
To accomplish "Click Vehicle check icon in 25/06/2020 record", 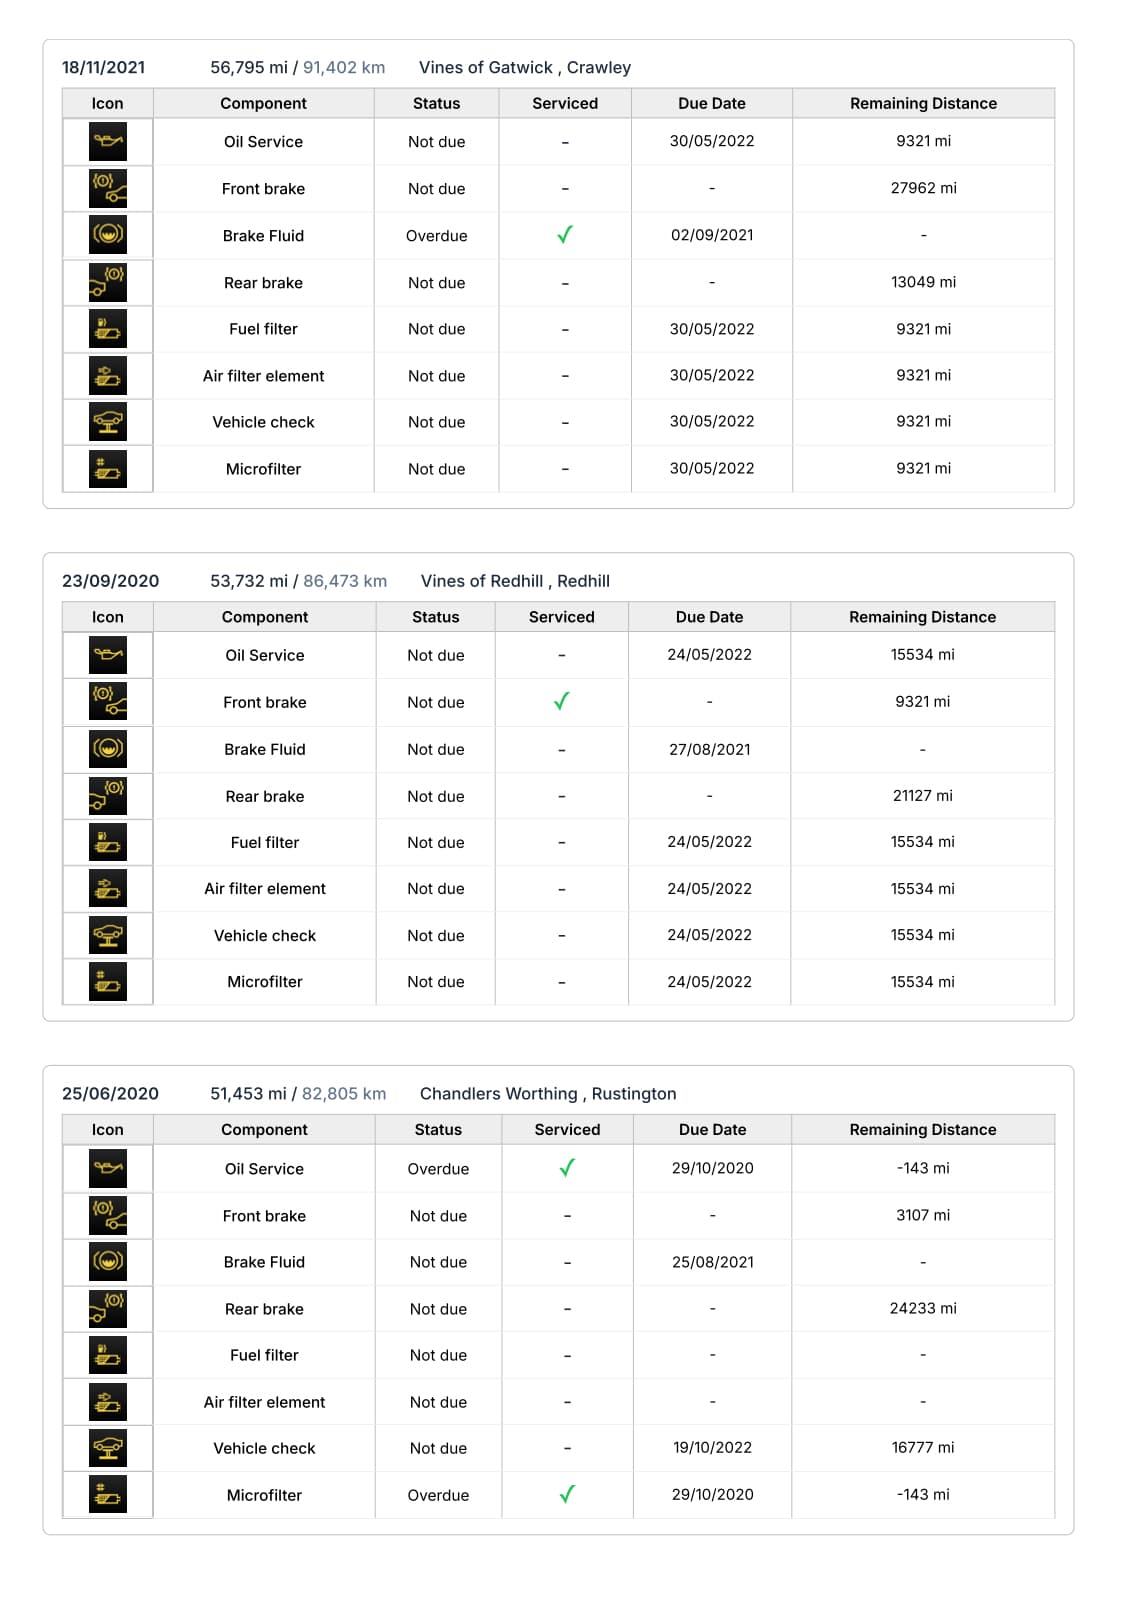I will tap(108, 1448).
